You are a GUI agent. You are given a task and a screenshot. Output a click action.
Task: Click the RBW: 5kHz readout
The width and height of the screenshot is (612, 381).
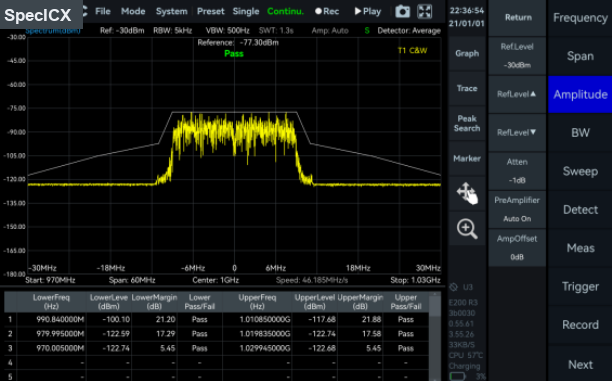click(172, 30)
